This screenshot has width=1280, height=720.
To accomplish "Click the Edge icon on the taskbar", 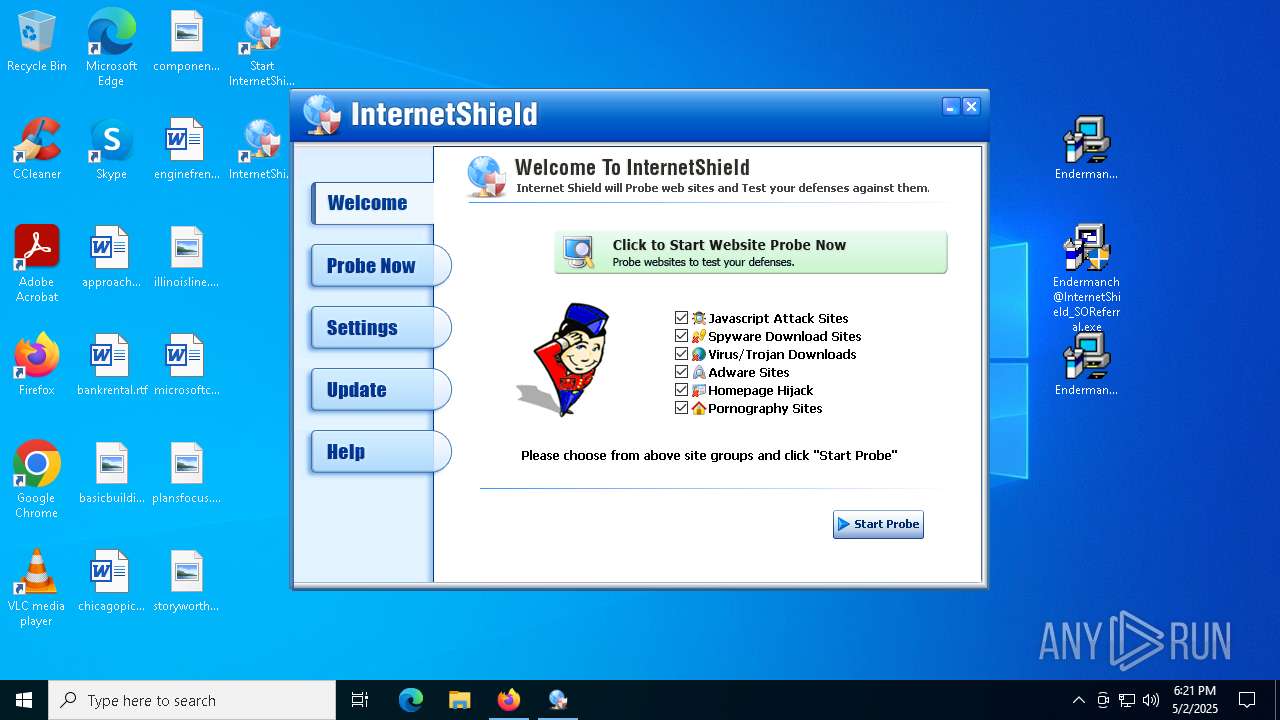I will pos(411,700).
